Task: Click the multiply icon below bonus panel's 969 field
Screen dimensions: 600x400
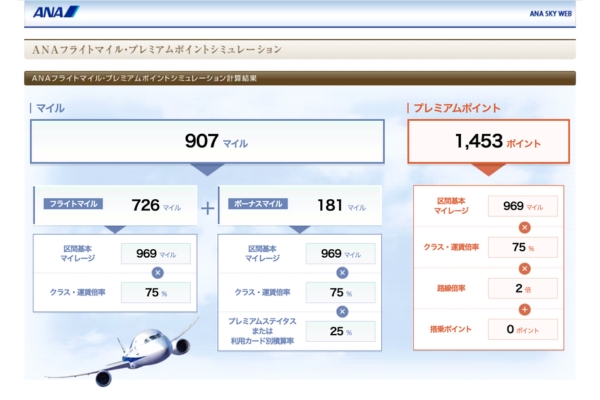Action: pyautogui.click(x=342, y=272)
